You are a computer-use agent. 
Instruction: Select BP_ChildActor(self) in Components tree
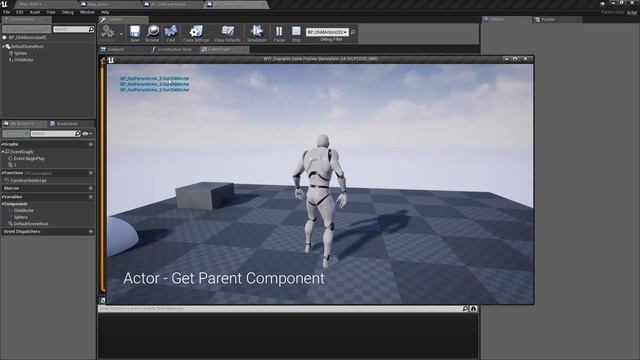click(27, 38)
